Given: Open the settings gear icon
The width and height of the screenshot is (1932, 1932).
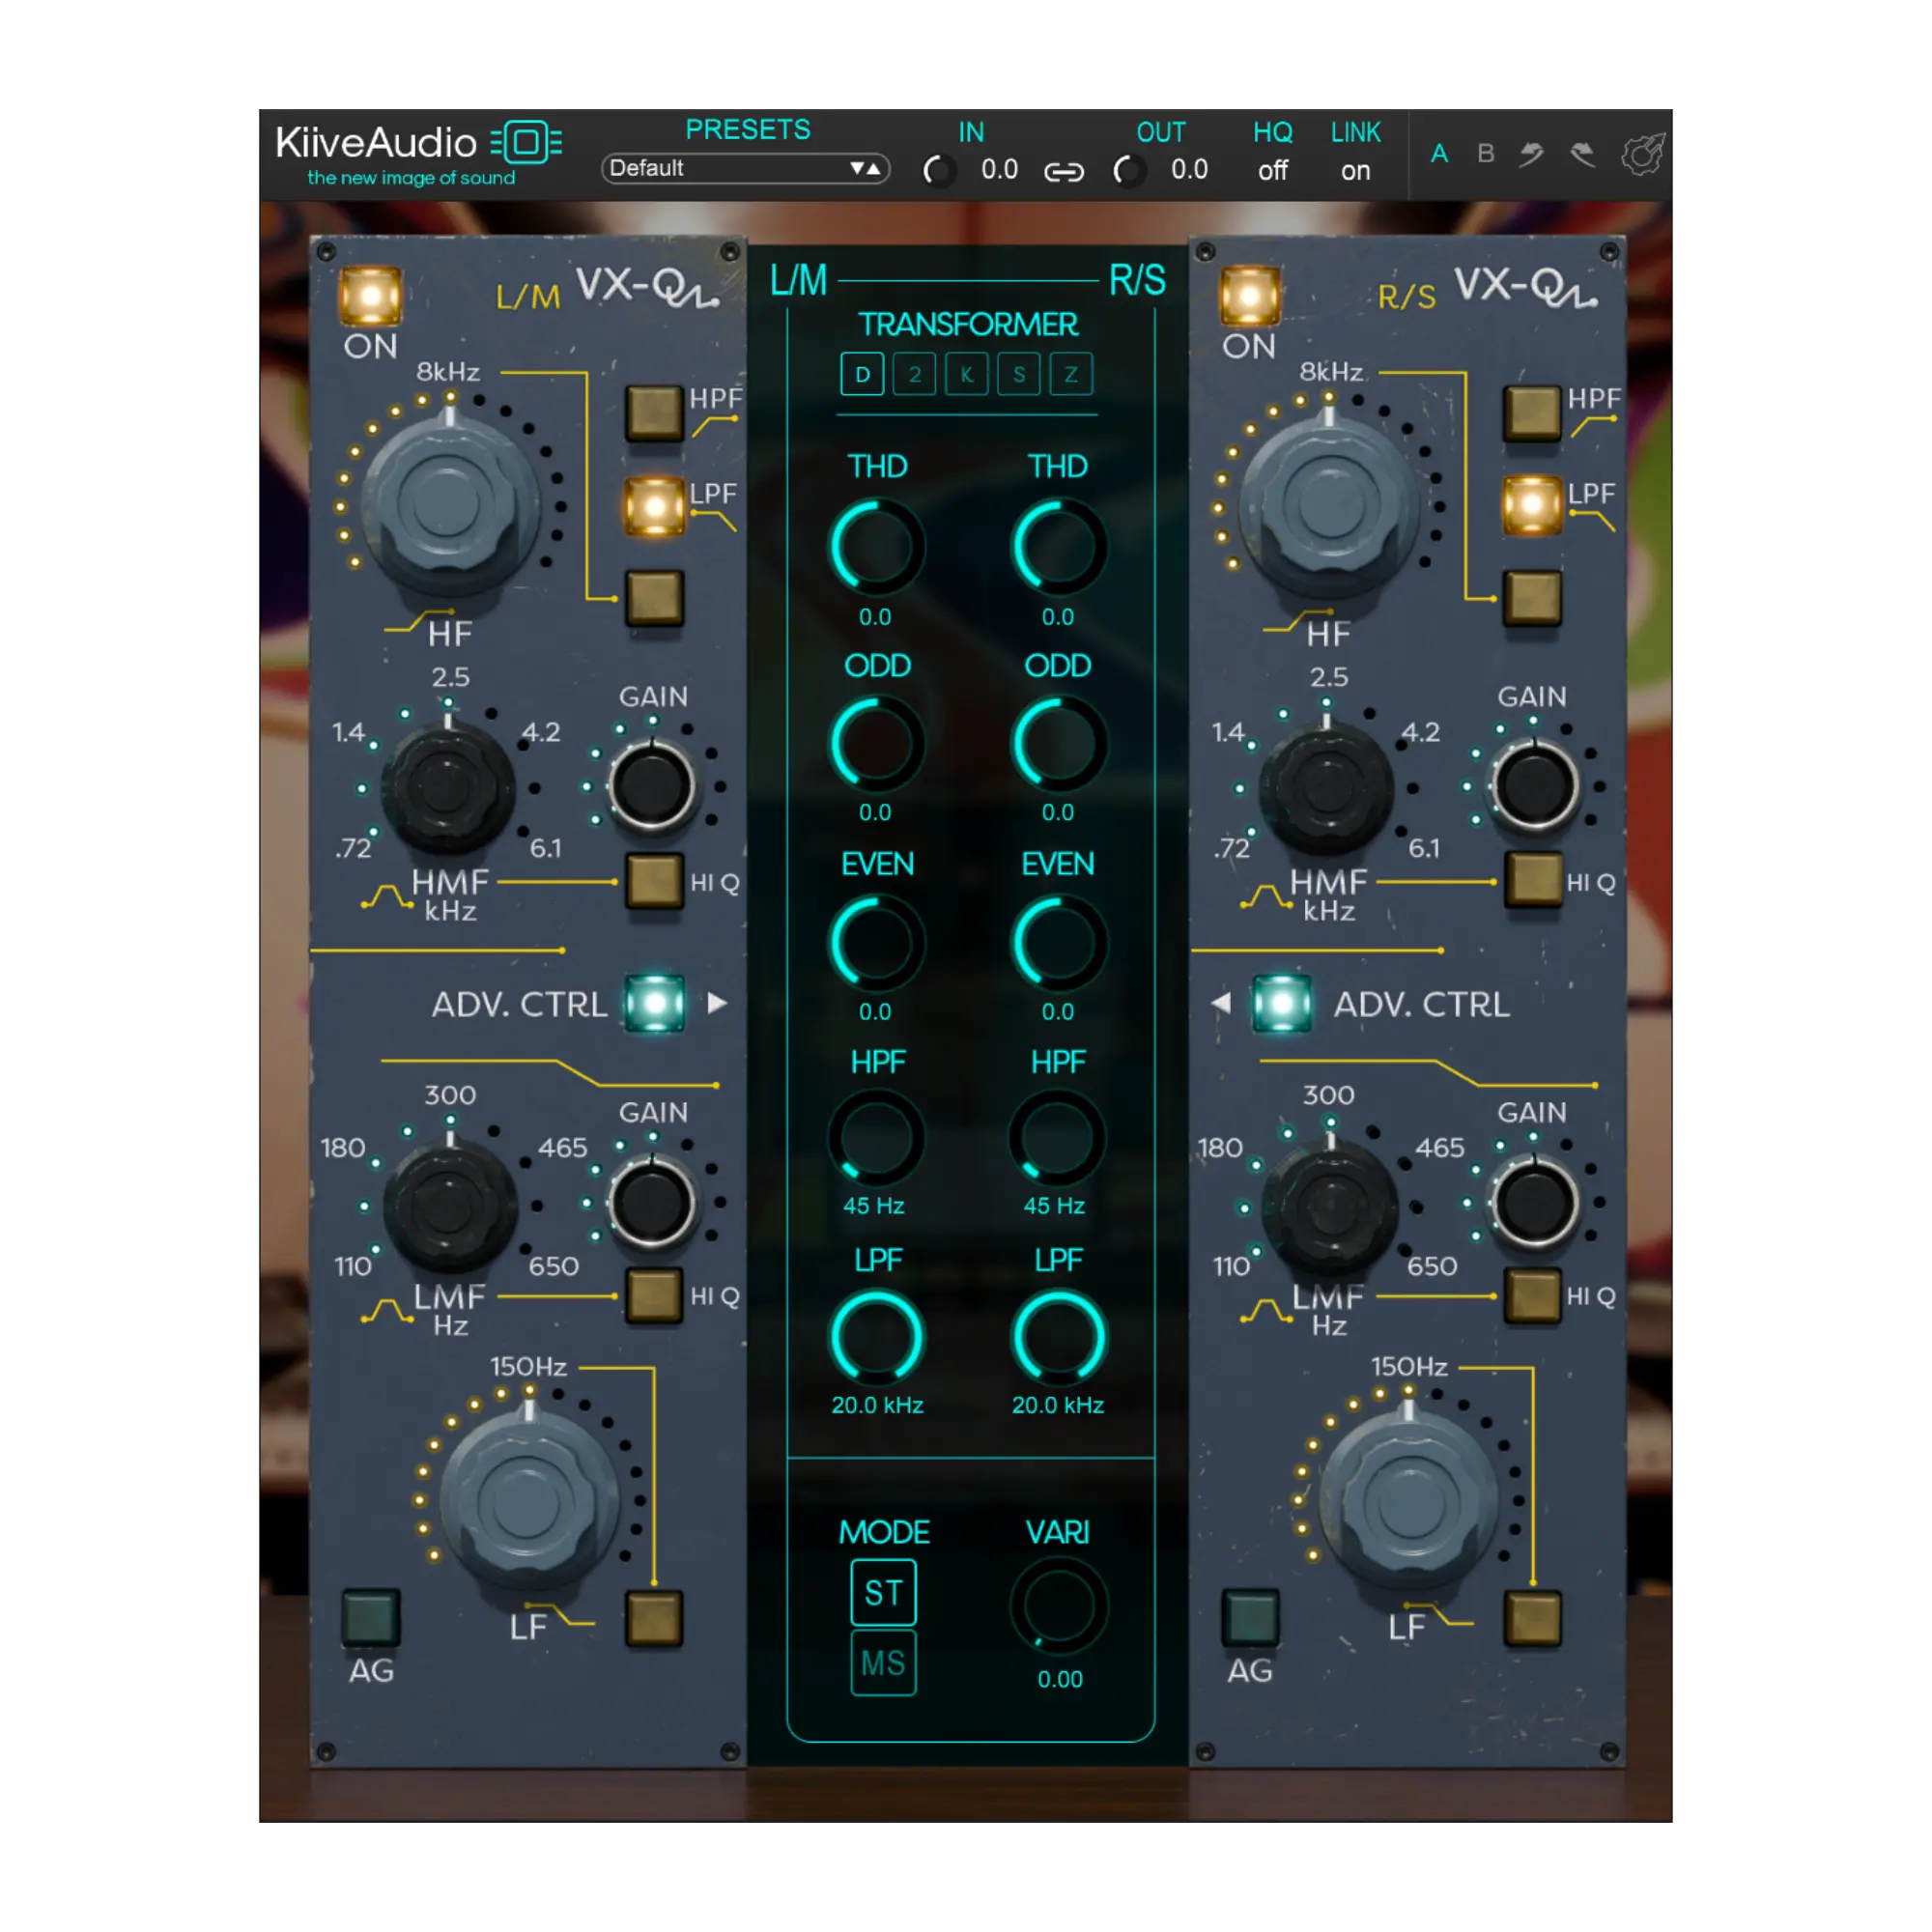Looking at the screenshot, I should point(1643,152).
